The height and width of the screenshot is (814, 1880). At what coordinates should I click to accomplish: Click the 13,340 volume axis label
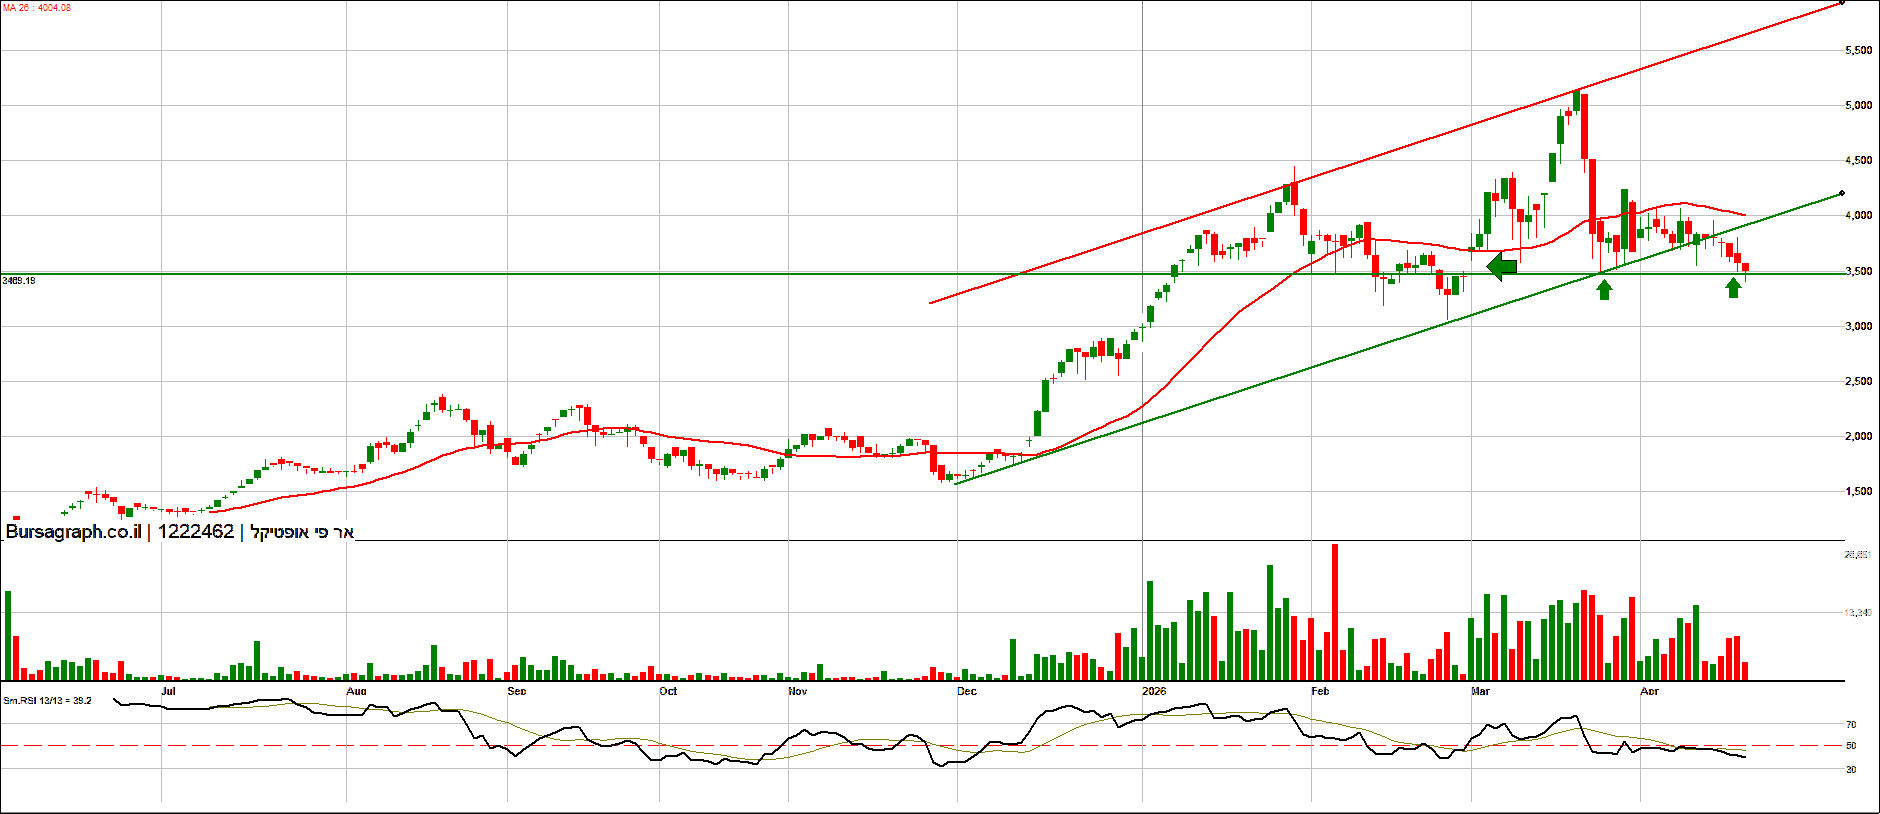click(x=1858, y=612)
